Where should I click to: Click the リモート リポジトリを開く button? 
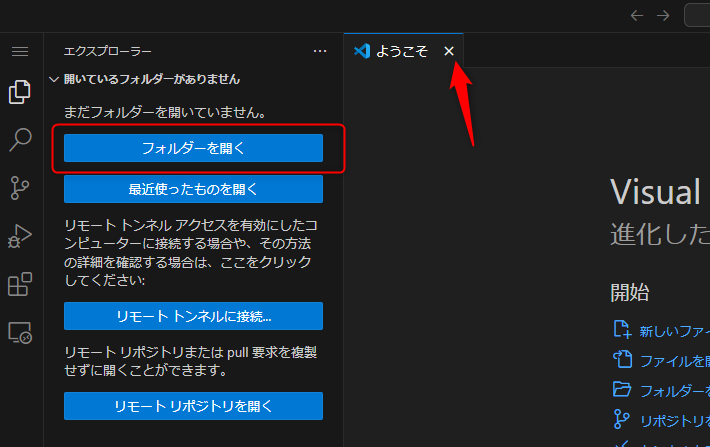click(193, 406)
